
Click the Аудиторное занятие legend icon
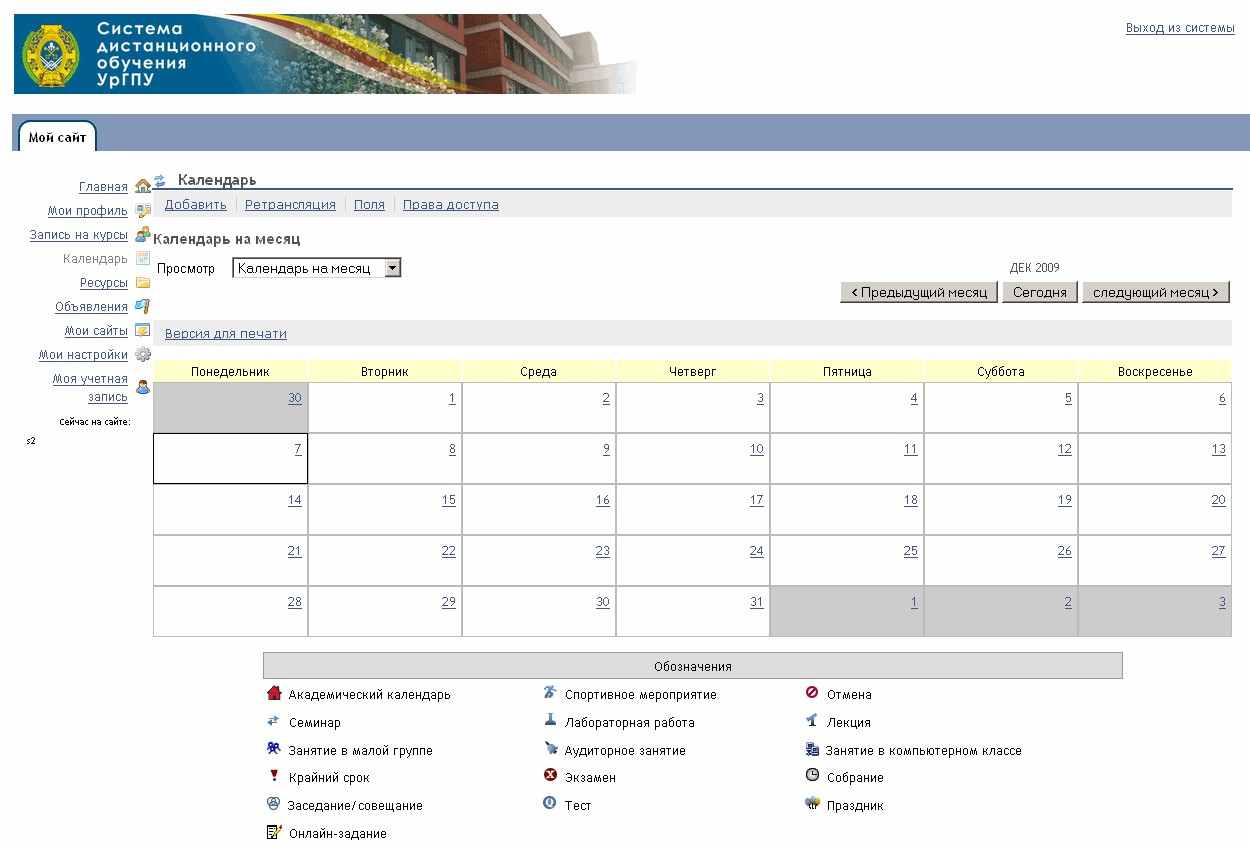(x=550, y=748)
